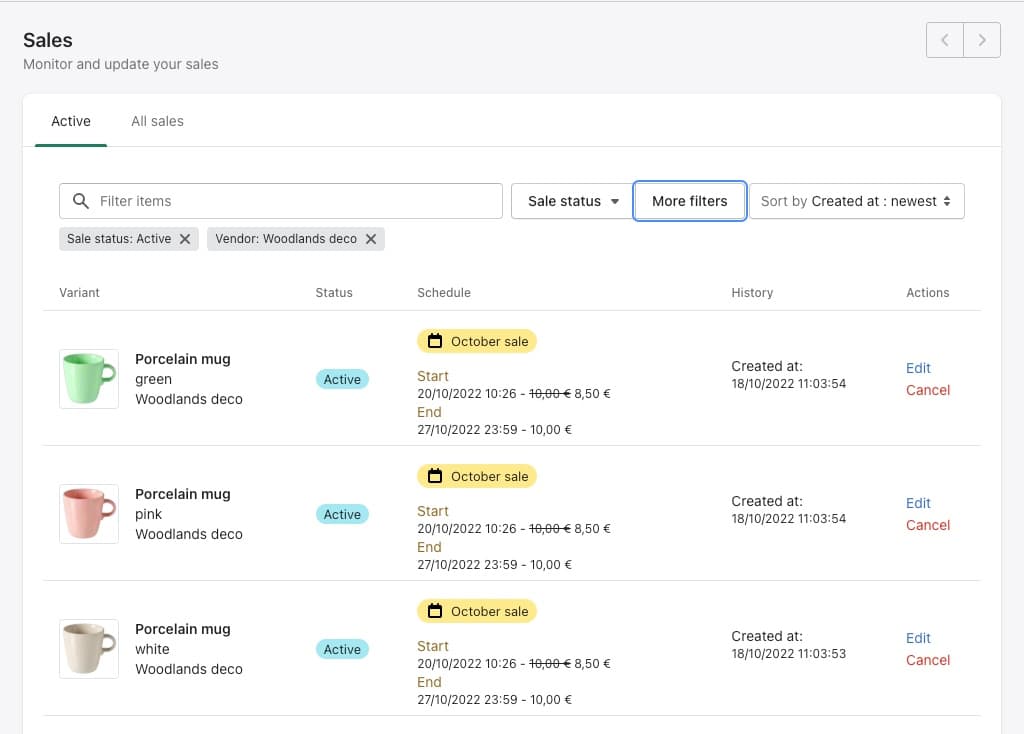Screen dimensions: 1024x734
Task: Open the Sort by Created at dropdown
Action: click(856, 201)
